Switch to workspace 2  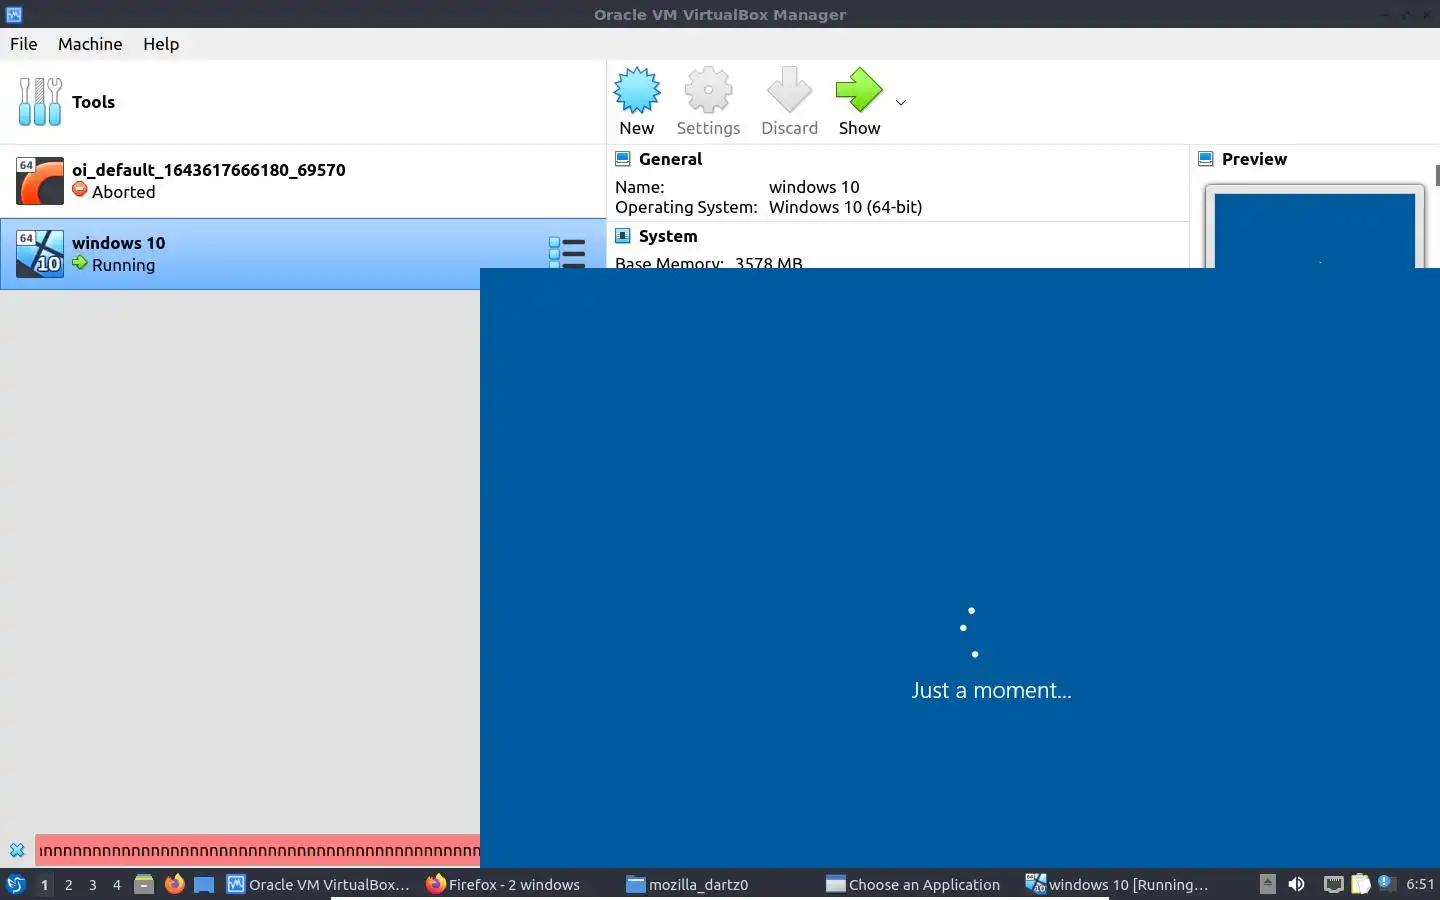pyautogui.click(x=68, y=884)
